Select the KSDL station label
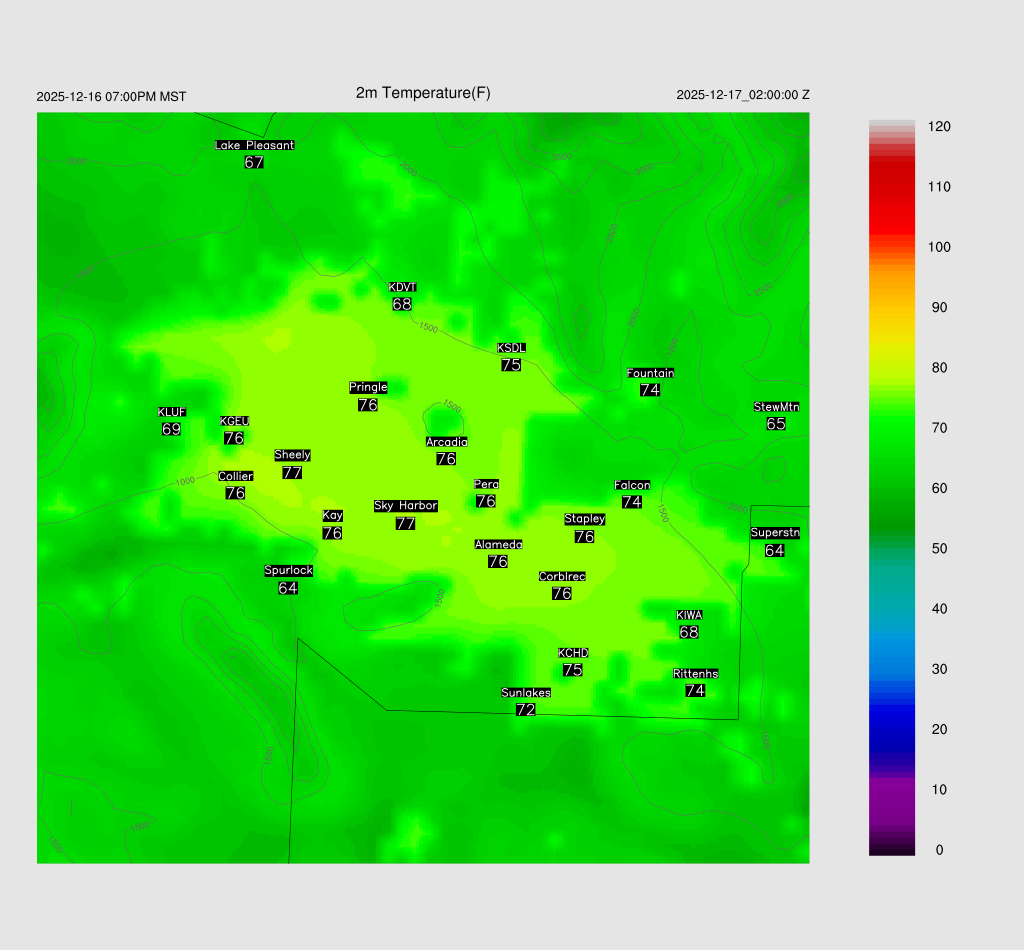This screenshot has width=1024, height=950. tap(511, 348)
